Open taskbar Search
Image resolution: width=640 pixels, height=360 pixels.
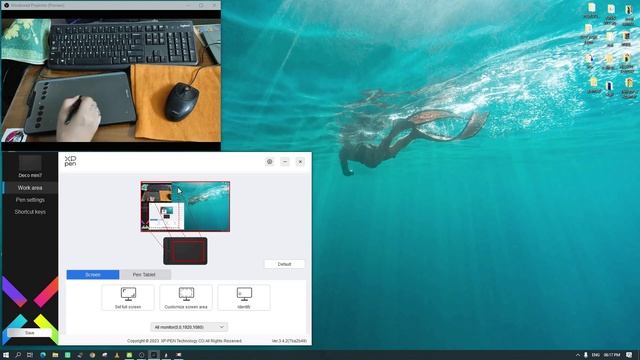tap(18, 355)
